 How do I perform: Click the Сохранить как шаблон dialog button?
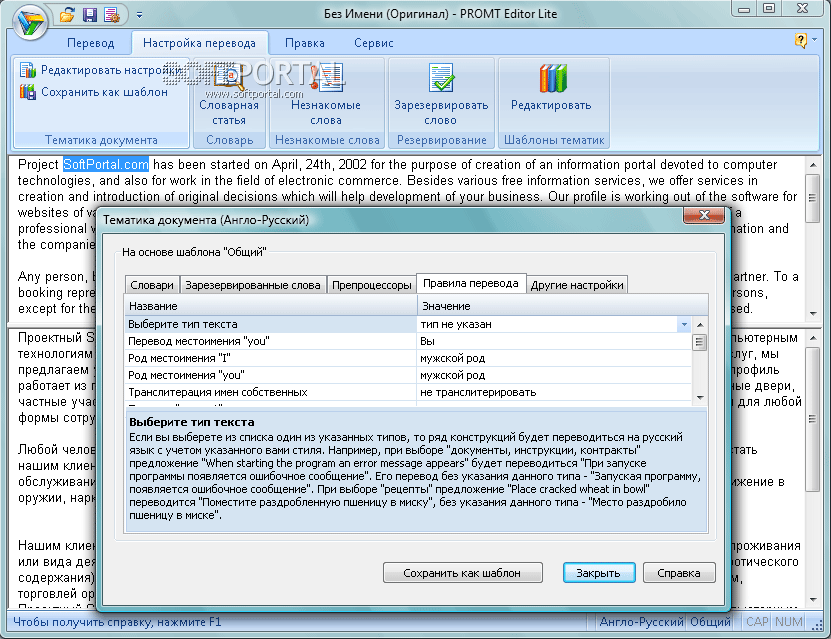pyautogui.click(x=462, y=573)
